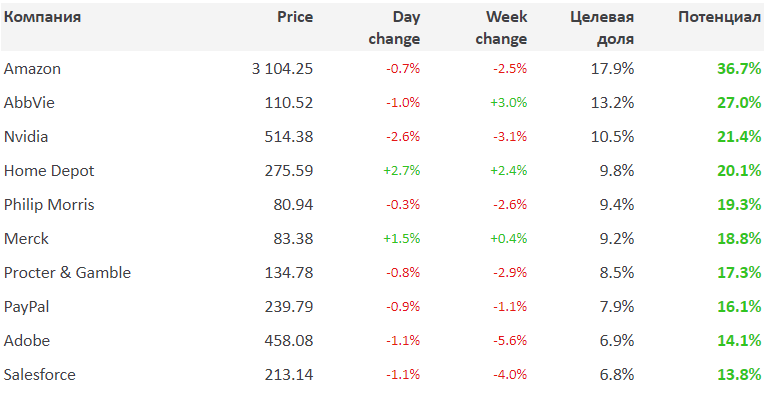Click the Merck company name

(26, 239)
